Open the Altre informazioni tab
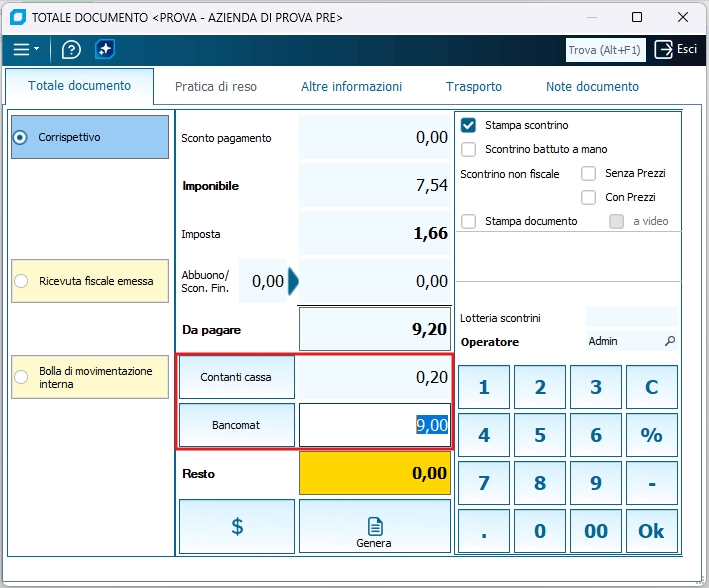Screen dimensions: 709x588 [x=351, y=86]
